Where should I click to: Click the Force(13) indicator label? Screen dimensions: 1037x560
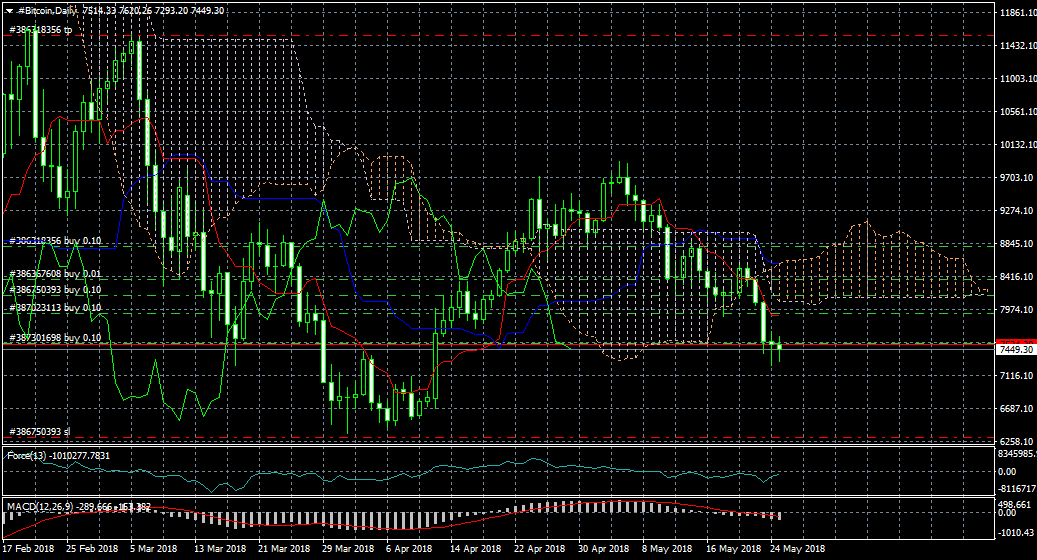(28, 456)
